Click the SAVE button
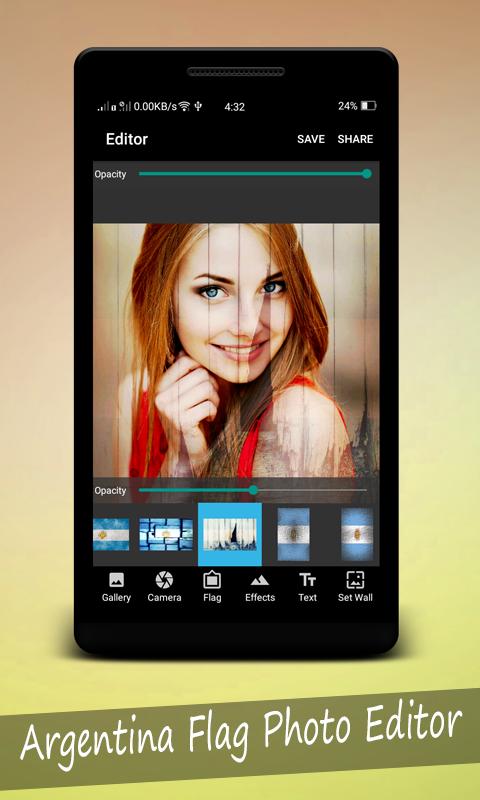This screenshot has height=800, width=480. [311, 139]
